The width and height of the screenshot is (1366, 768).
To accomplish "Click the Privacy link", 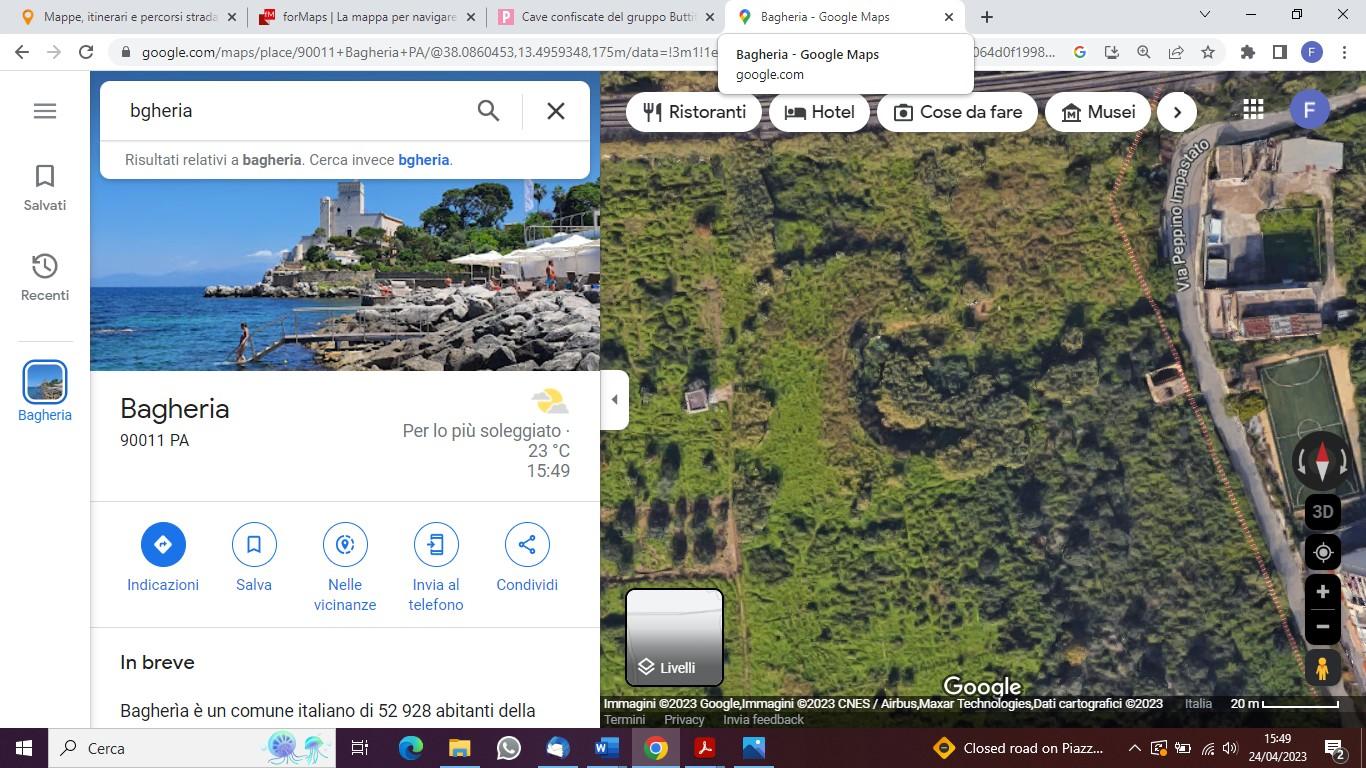I will 684,719.
